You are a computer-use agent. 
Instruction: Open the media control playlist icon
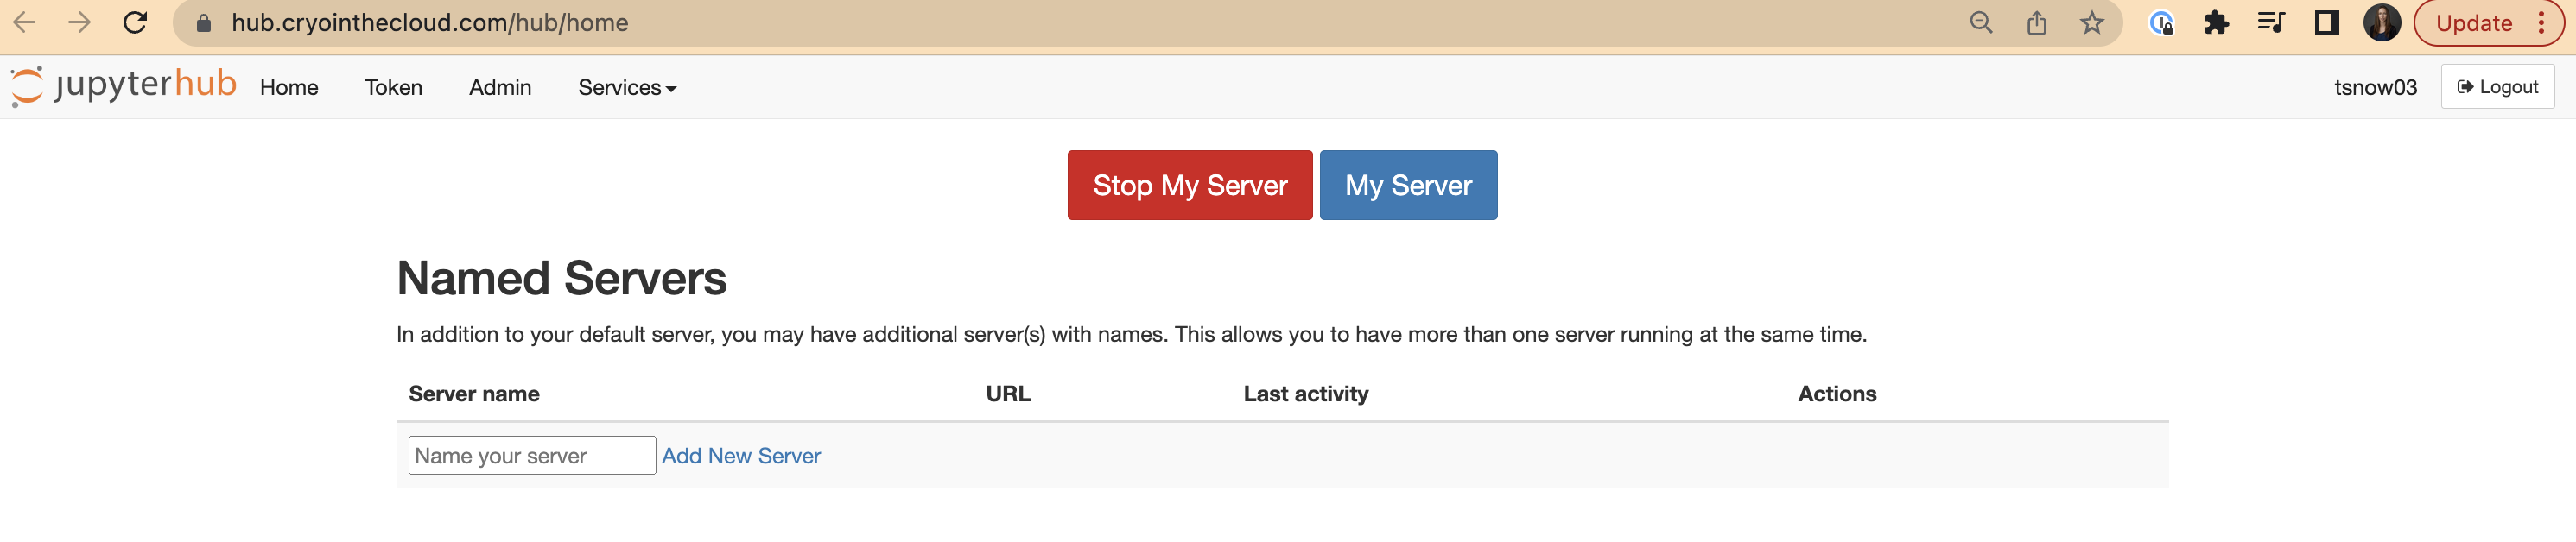[2271, 23]
